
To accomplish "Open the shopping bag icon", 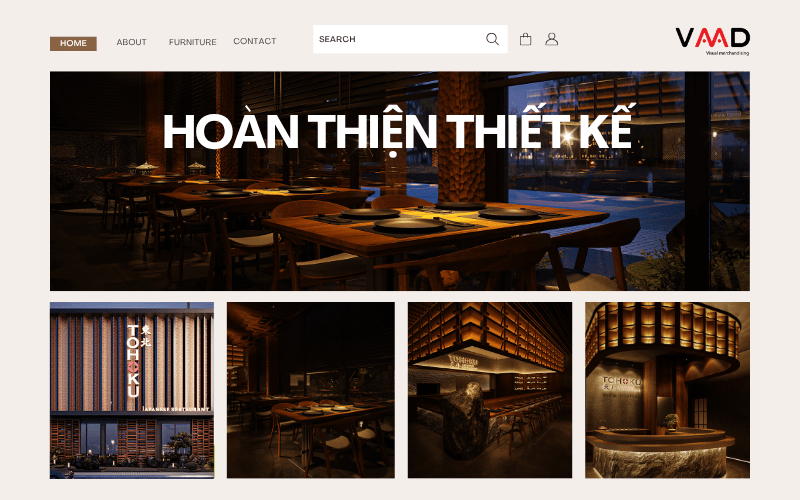I will (525, 39).
